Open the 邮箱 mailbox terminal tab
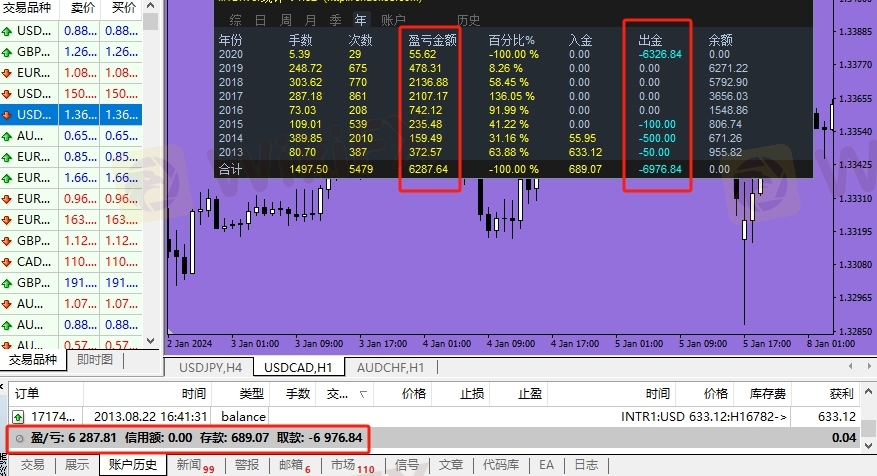 295,465
